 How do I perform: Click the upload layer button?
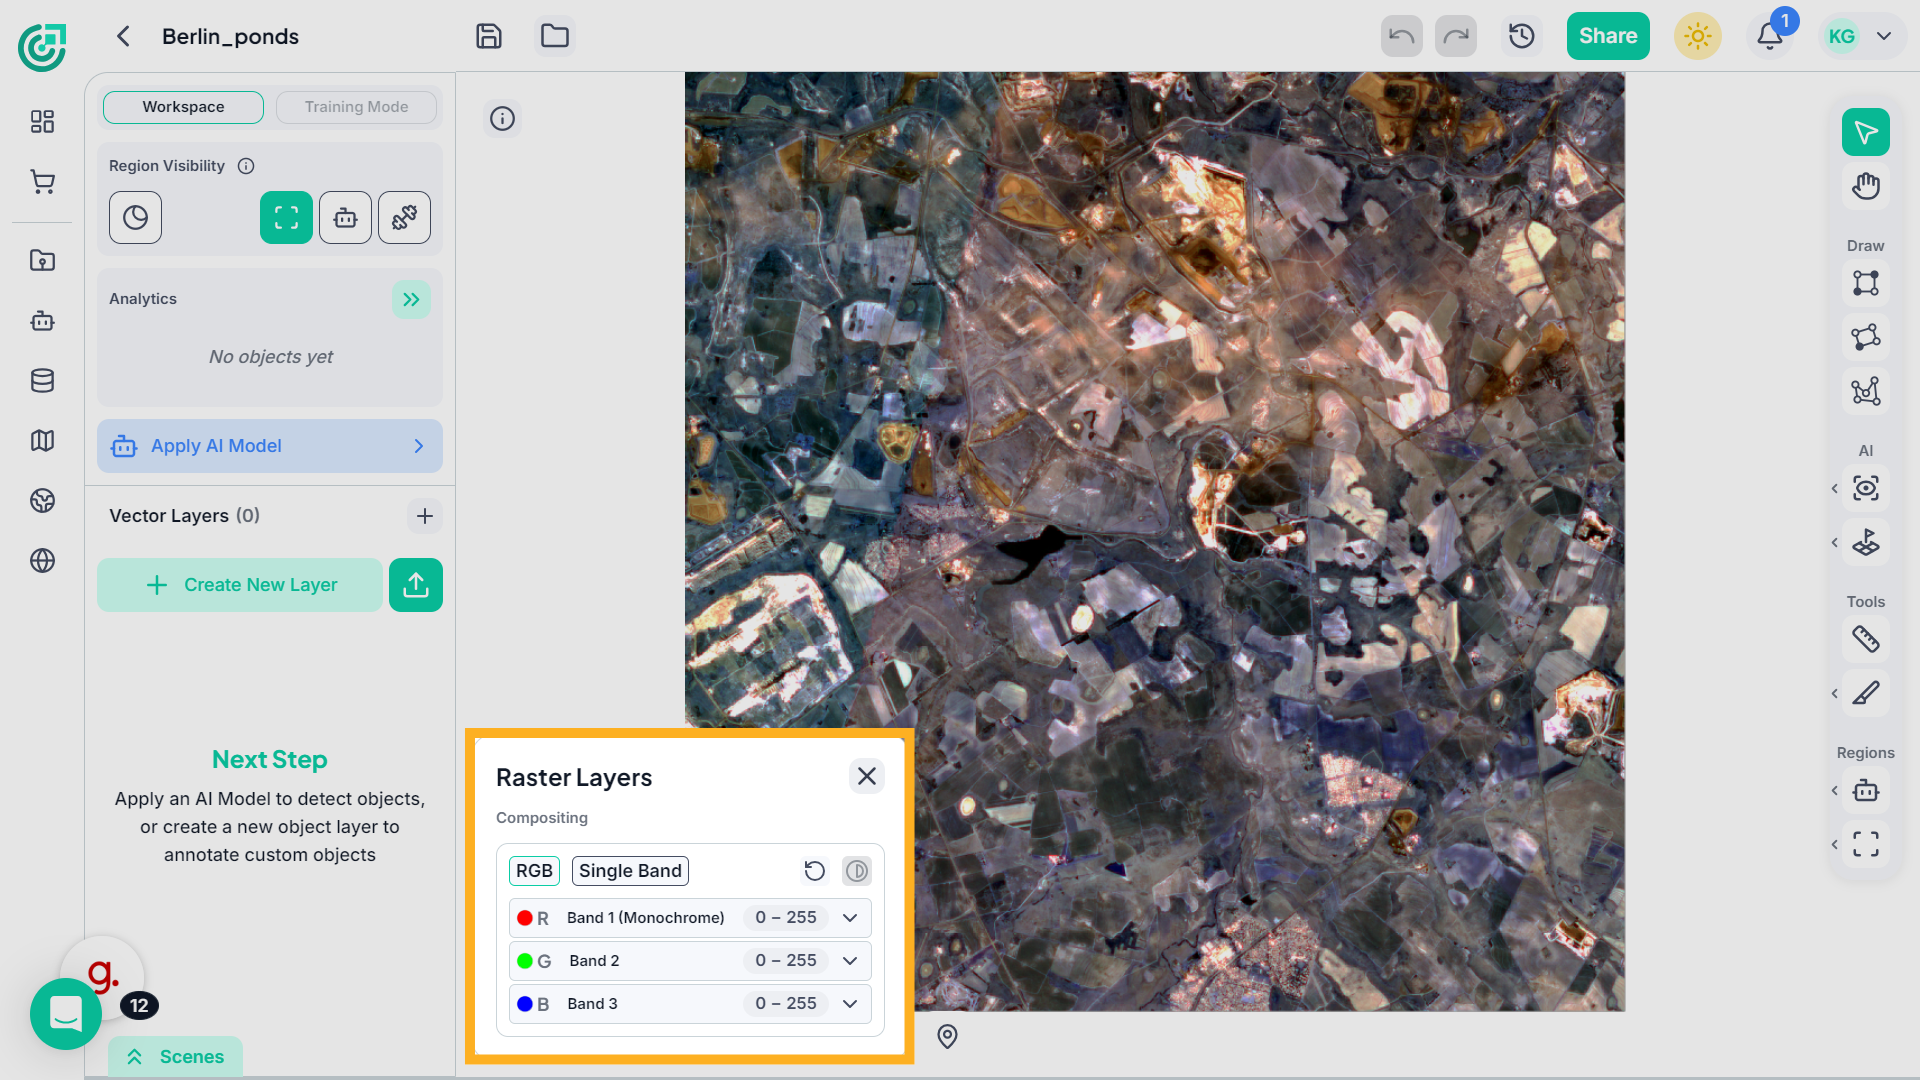click(416, 585)
